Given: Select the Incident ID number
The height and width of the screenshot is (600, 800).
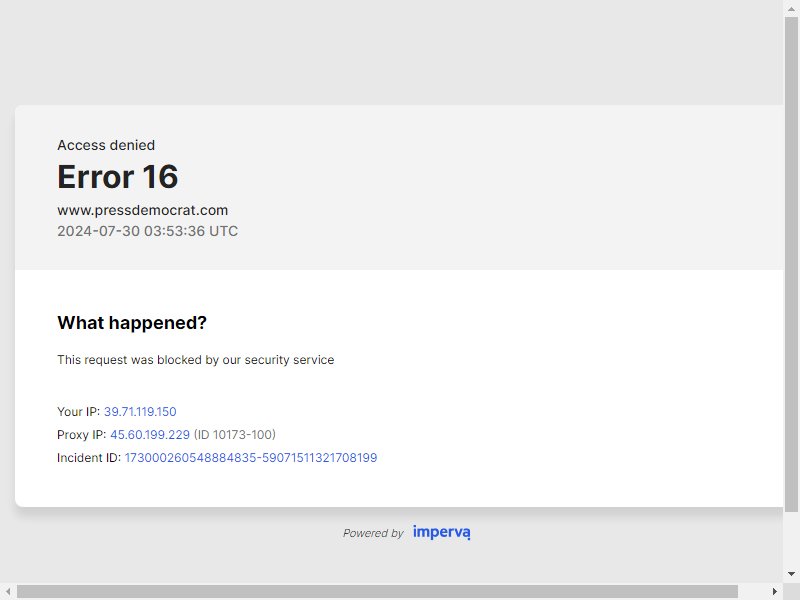Looking at the screenshot, I should pos(251,458).
